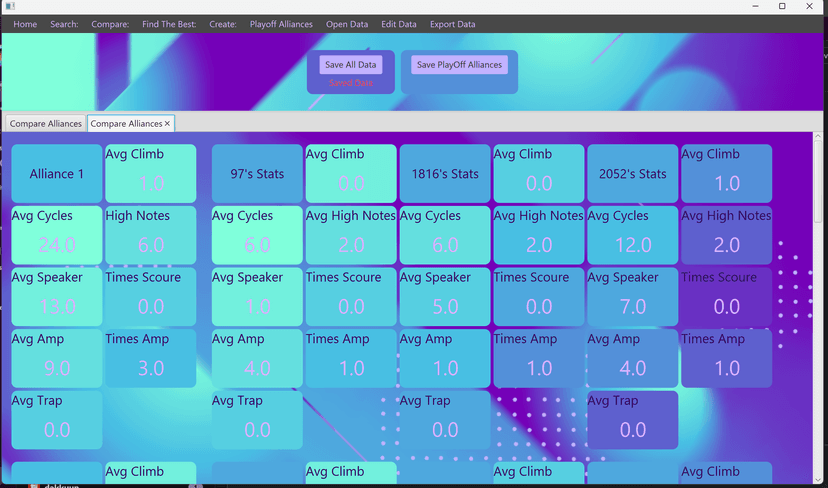Viewport: 828px width, 488px height.
Task: Switch to first Compare Alliances tab
Action: 46,124
